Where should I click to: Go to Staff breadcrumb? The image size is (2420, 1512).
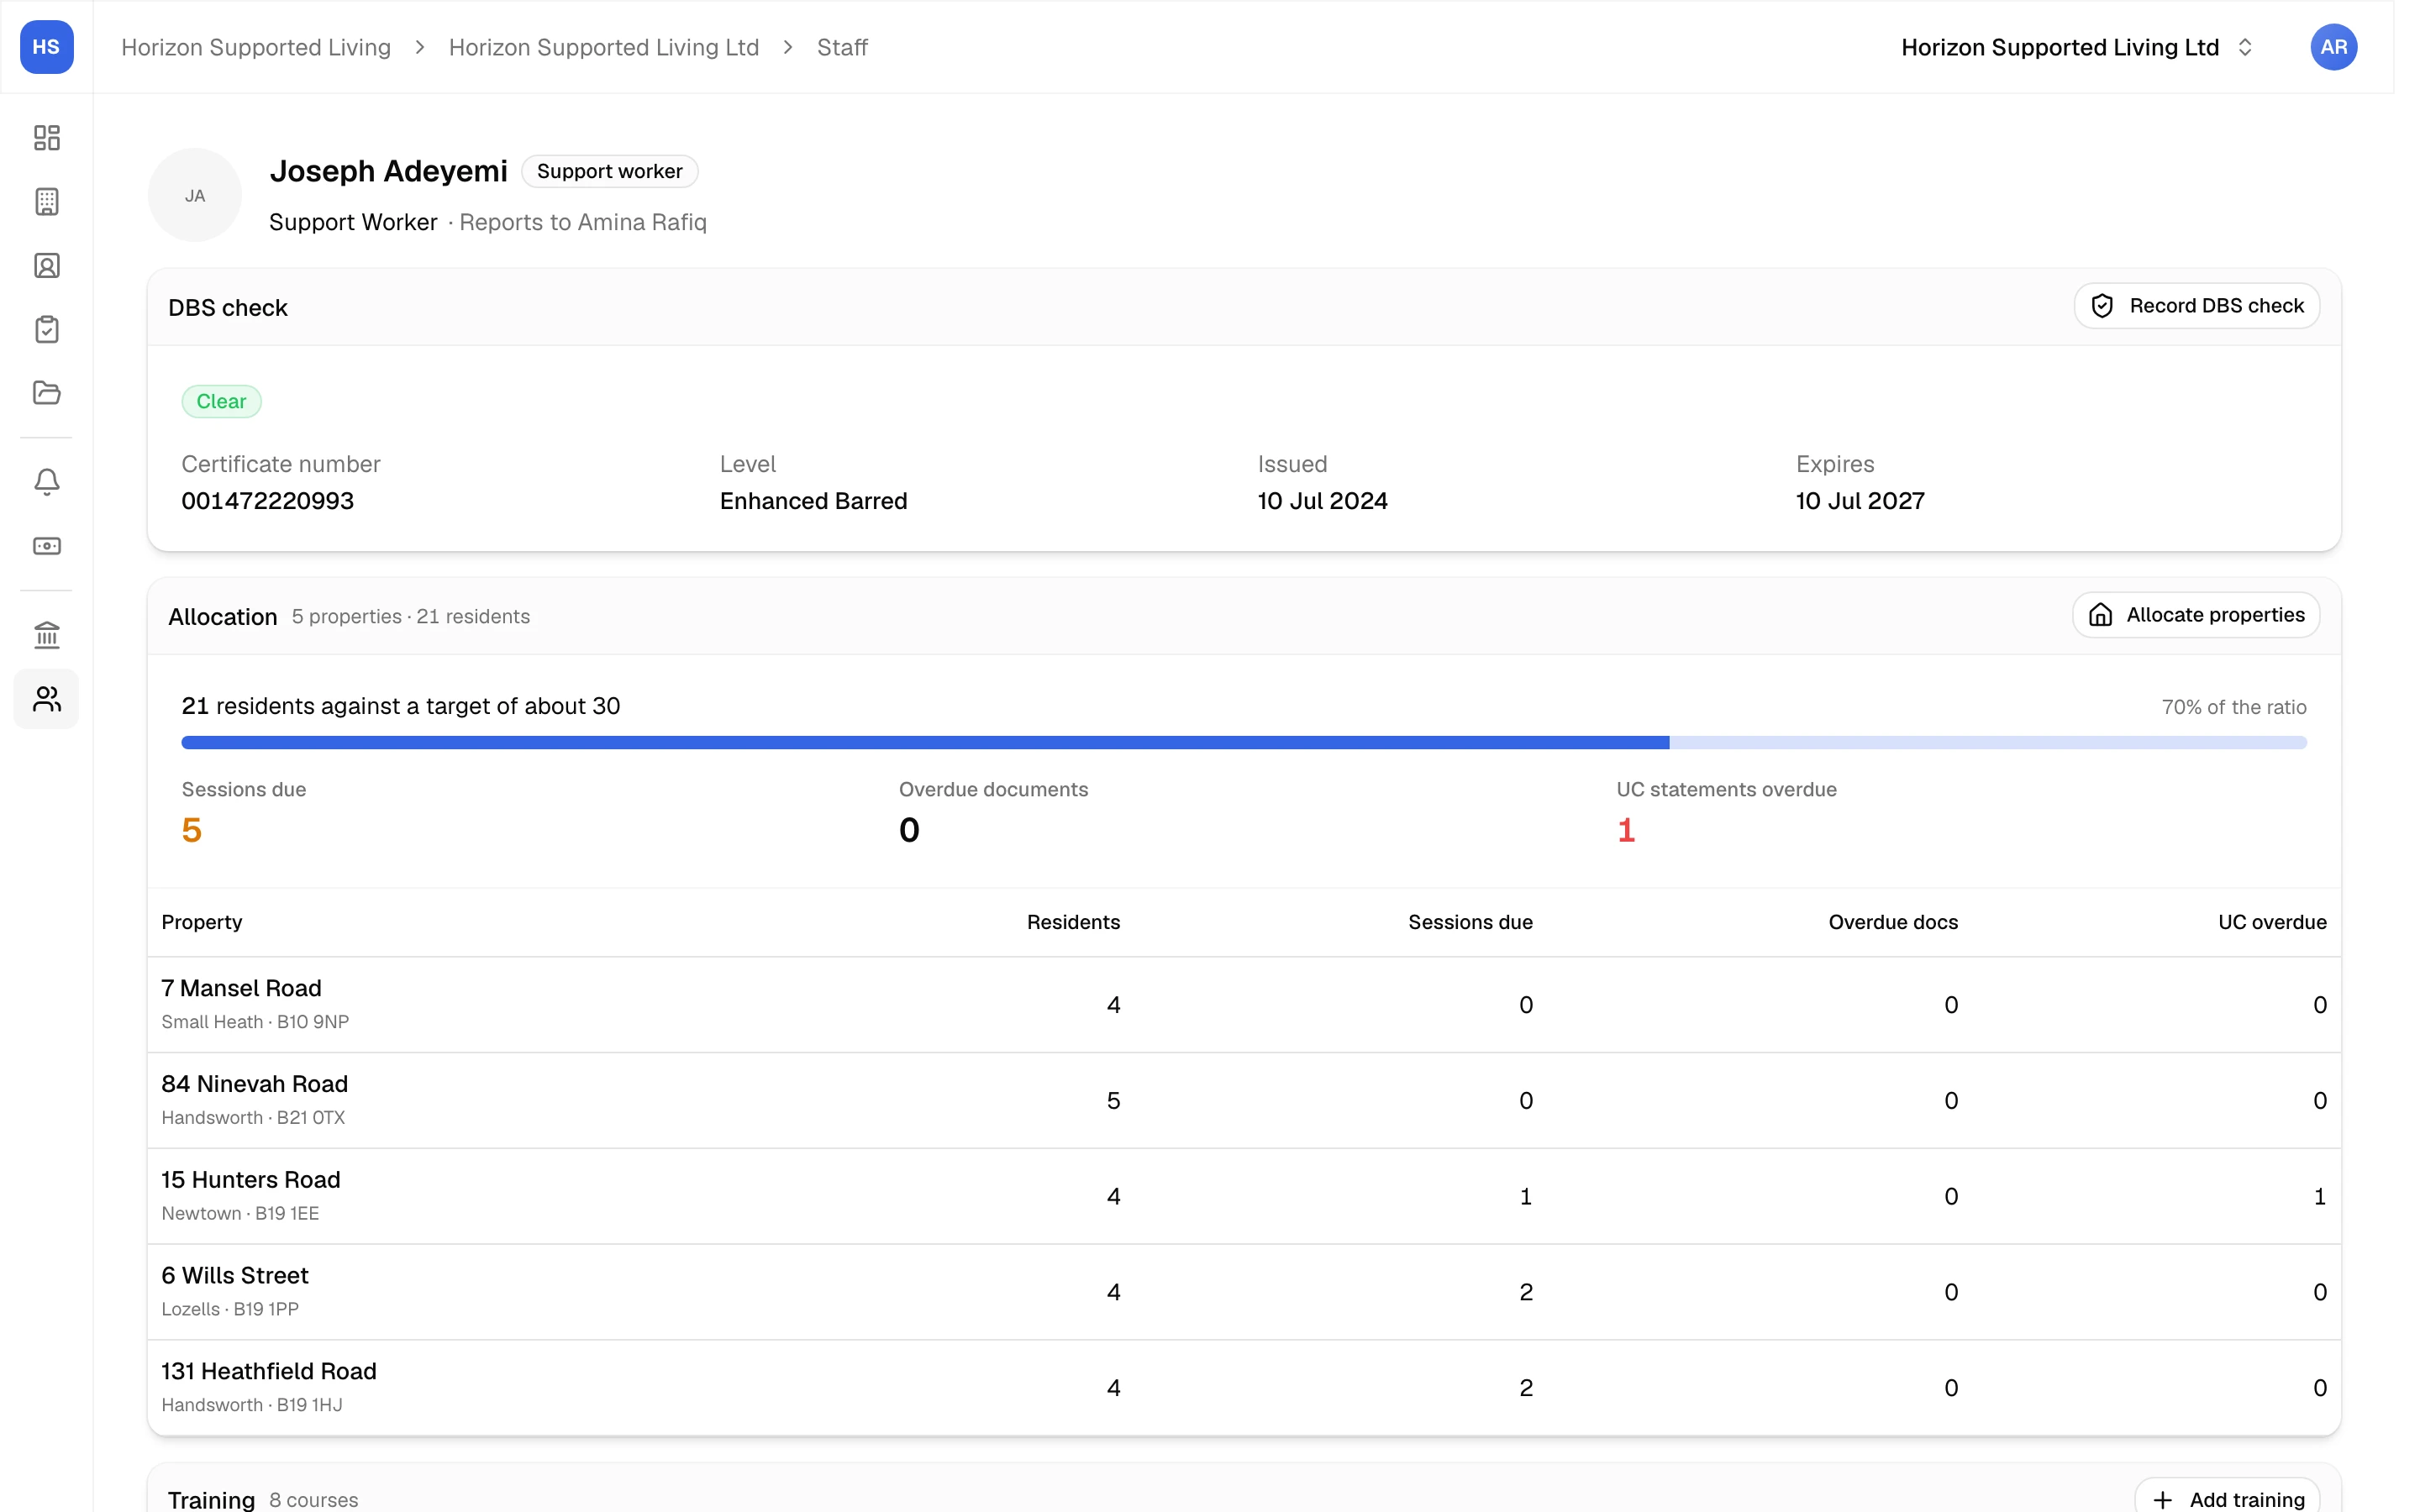point(842,47)
